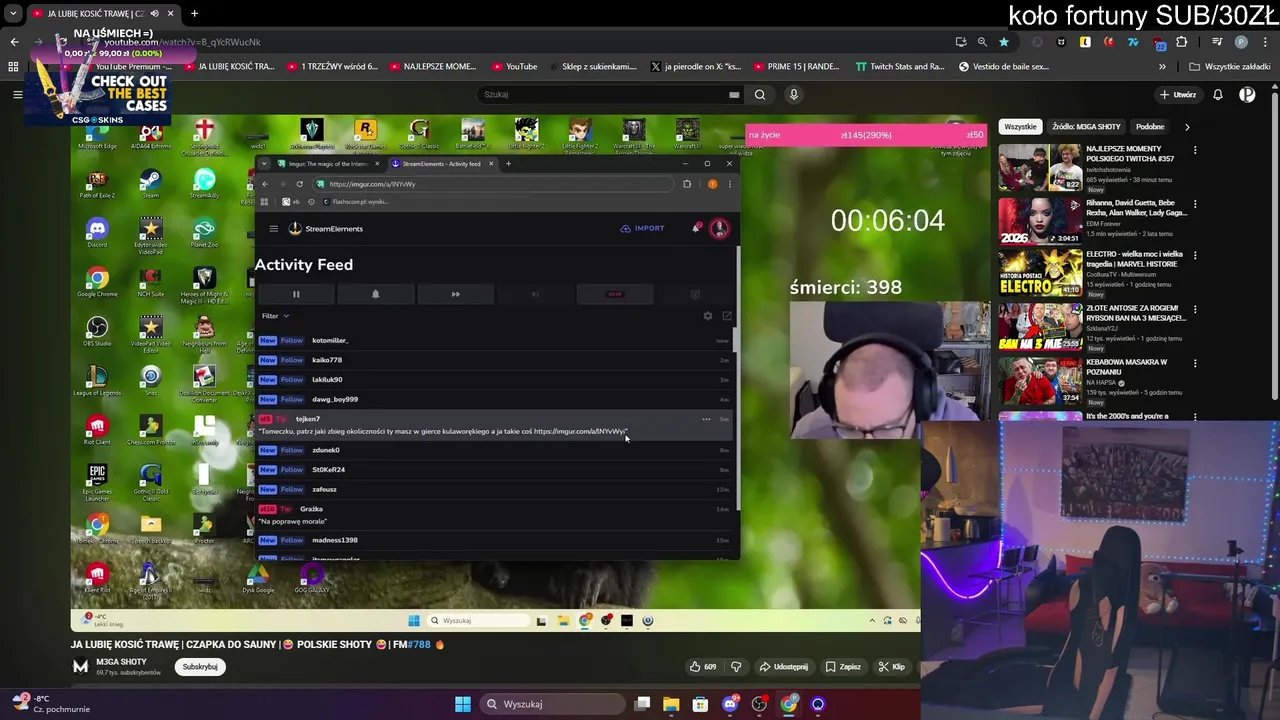Expand the hidden bookmarks chevron
The height and width of the screenshot is (720, 1280).
1162,67
